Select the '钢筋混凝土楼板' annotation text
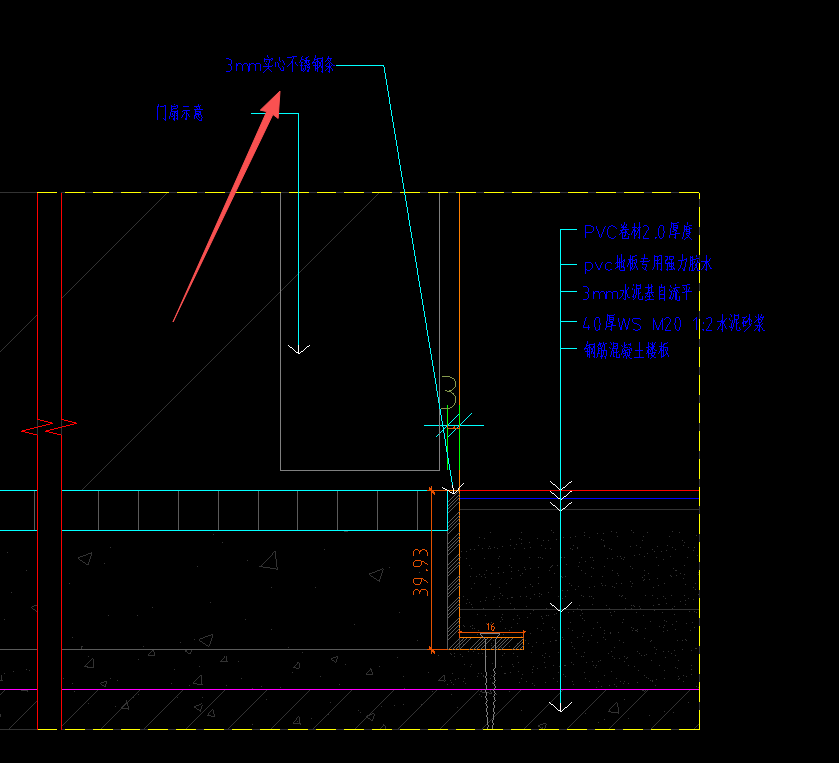The image size is (839, 763). tap(626, 350)
